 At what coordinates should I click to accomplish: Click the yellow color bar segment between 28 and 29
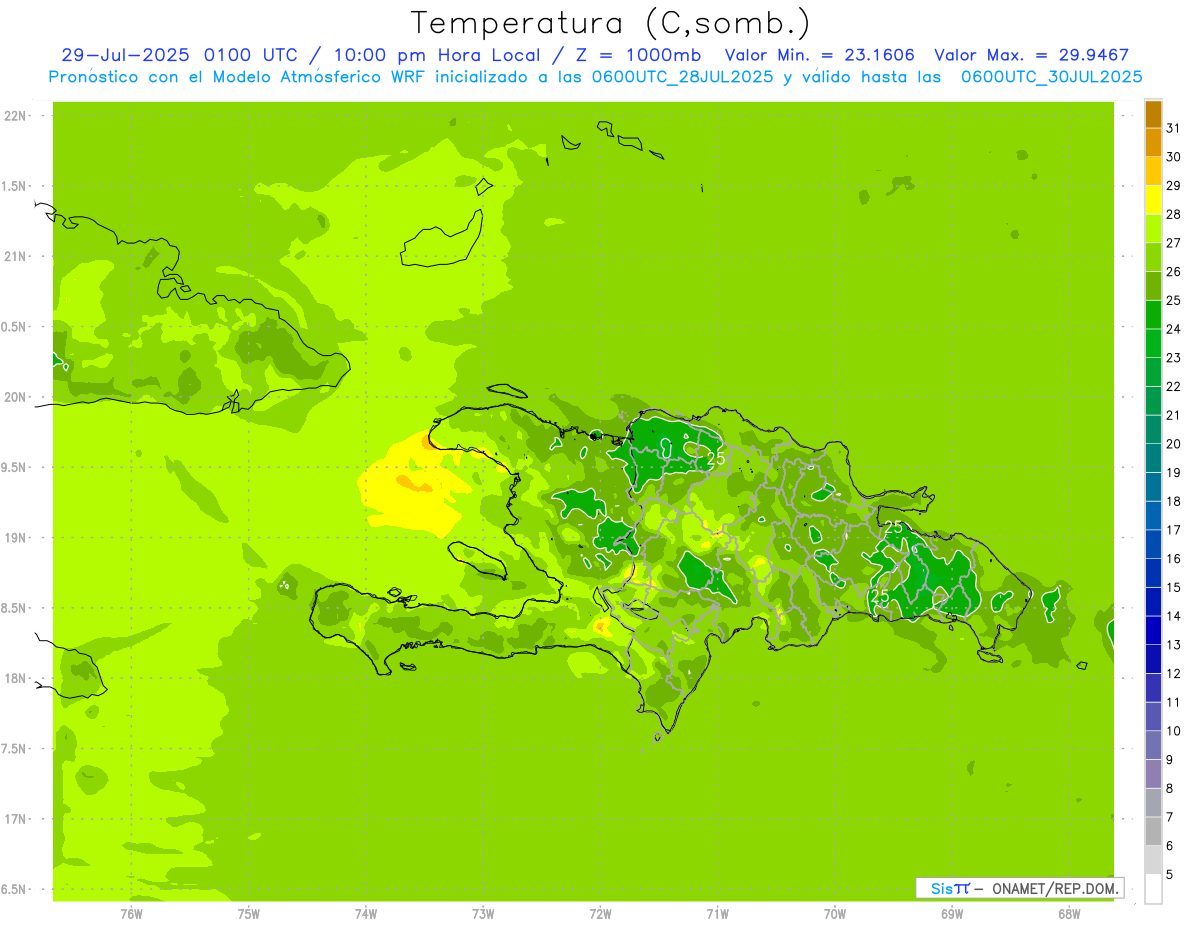tap(1153, 200)
